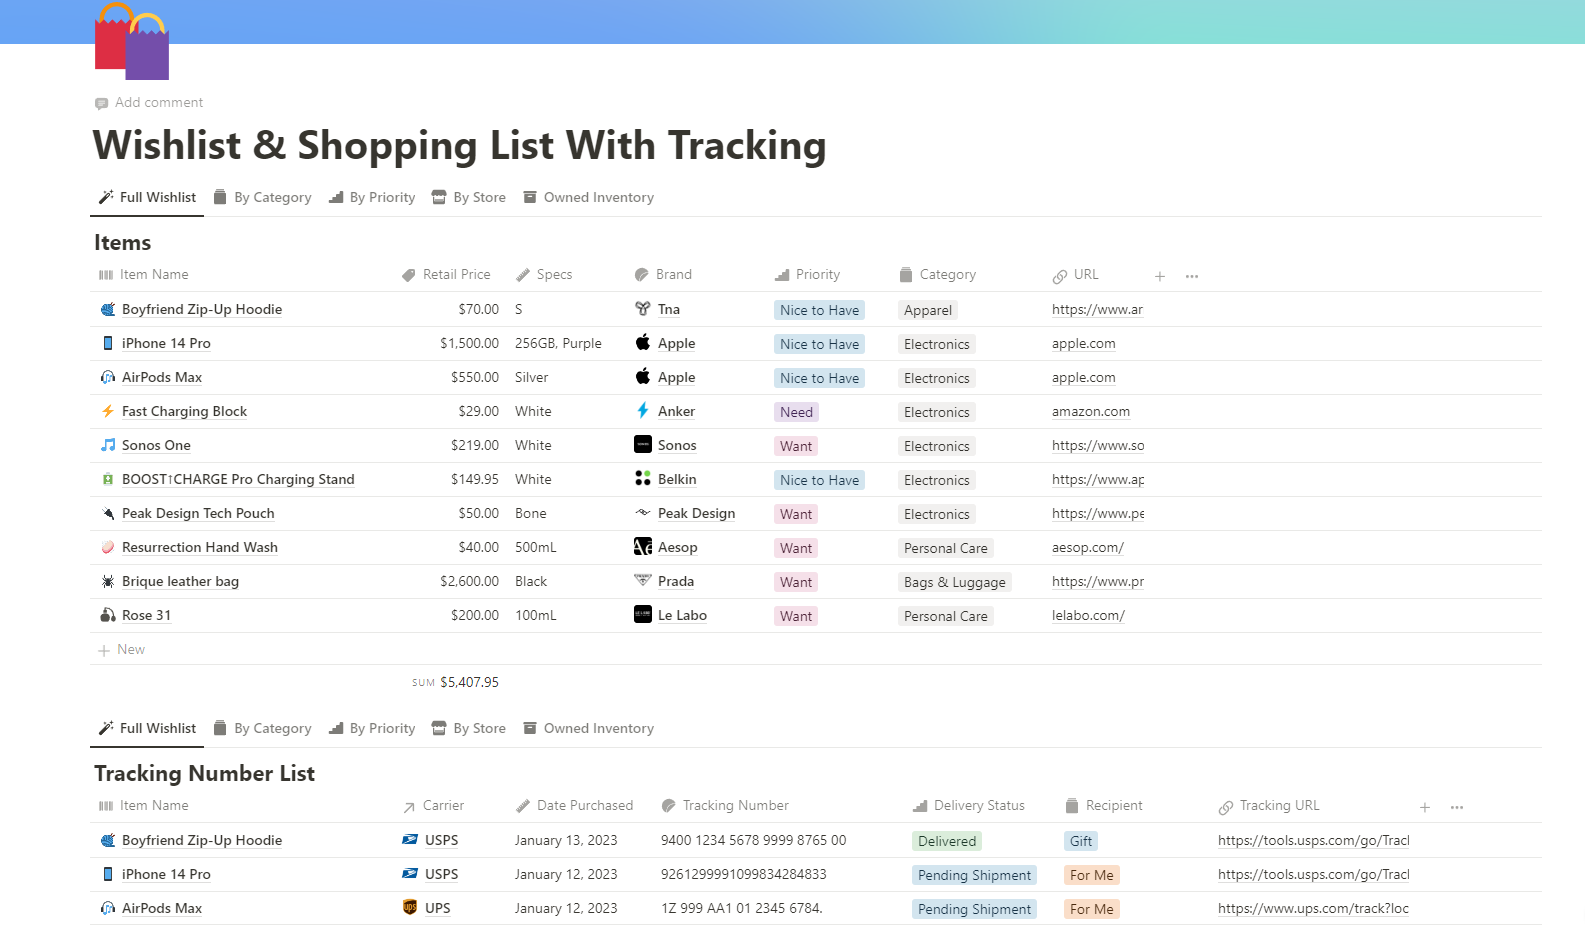The height and width of the screenshot is (935, 1585).
Task: Click the Sonos One music note icon
Action: pyautogui.click(x=108, y=445)
